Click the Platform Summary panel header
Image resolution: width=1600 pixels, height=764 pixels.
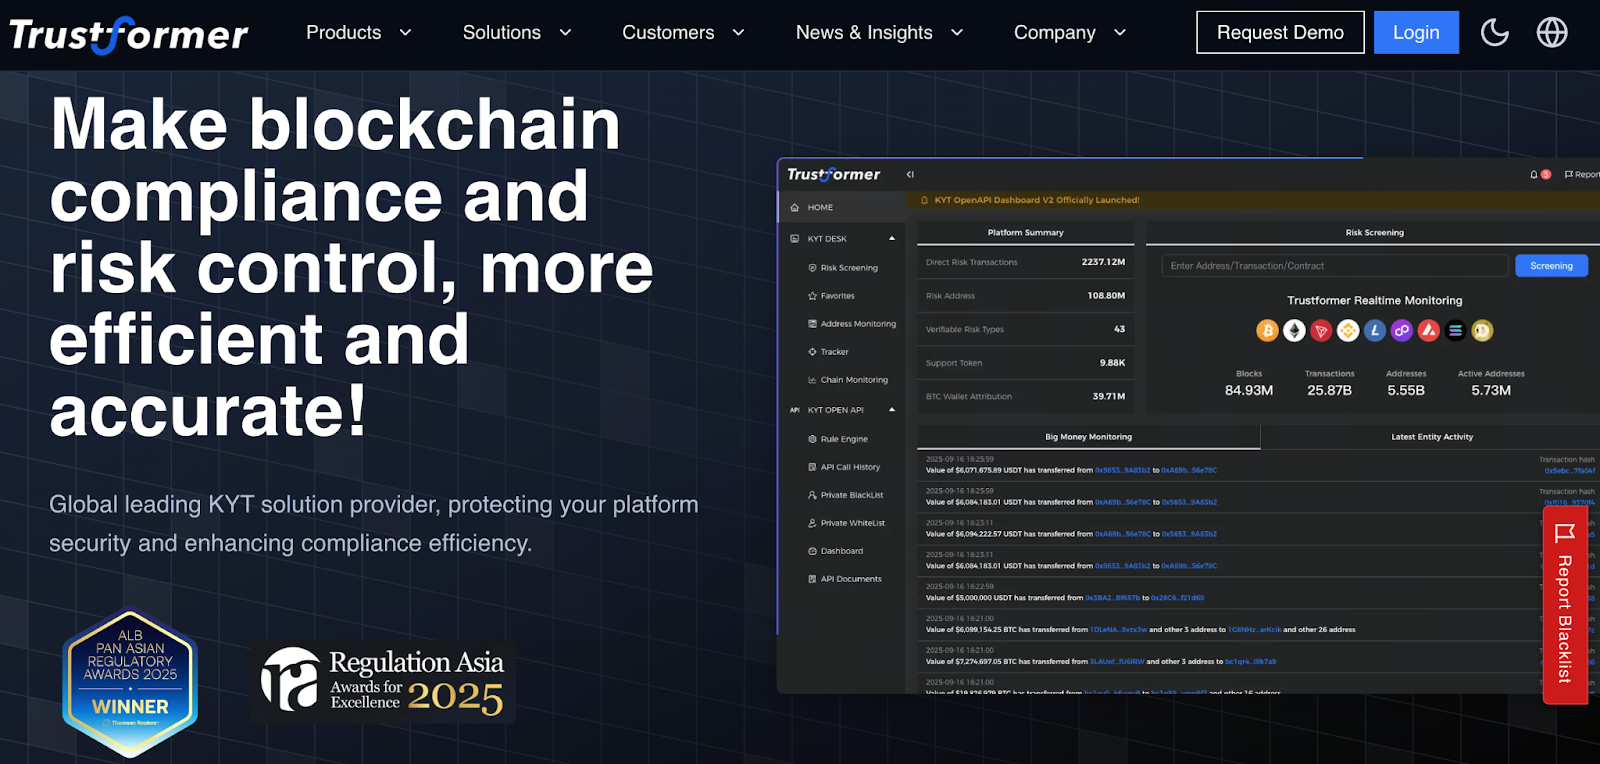point(1025,232)
